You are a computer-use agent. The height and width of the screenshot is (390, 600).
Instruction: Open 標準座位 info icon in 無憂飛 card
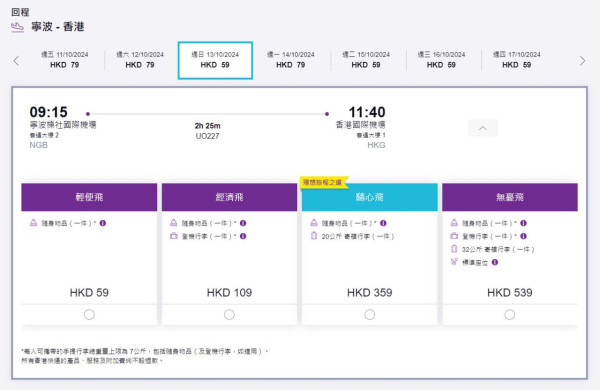coord(495,262)
